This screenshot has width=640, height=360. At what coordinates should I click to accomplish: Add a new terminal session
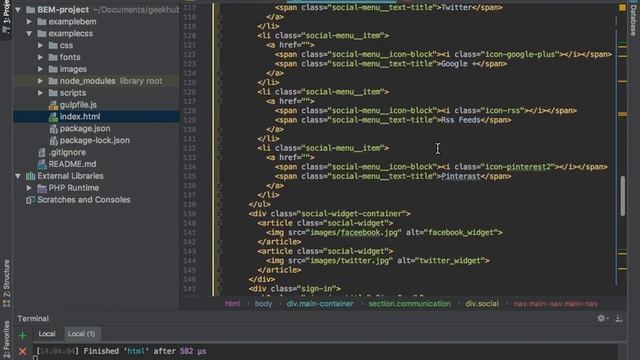[22, 336]
